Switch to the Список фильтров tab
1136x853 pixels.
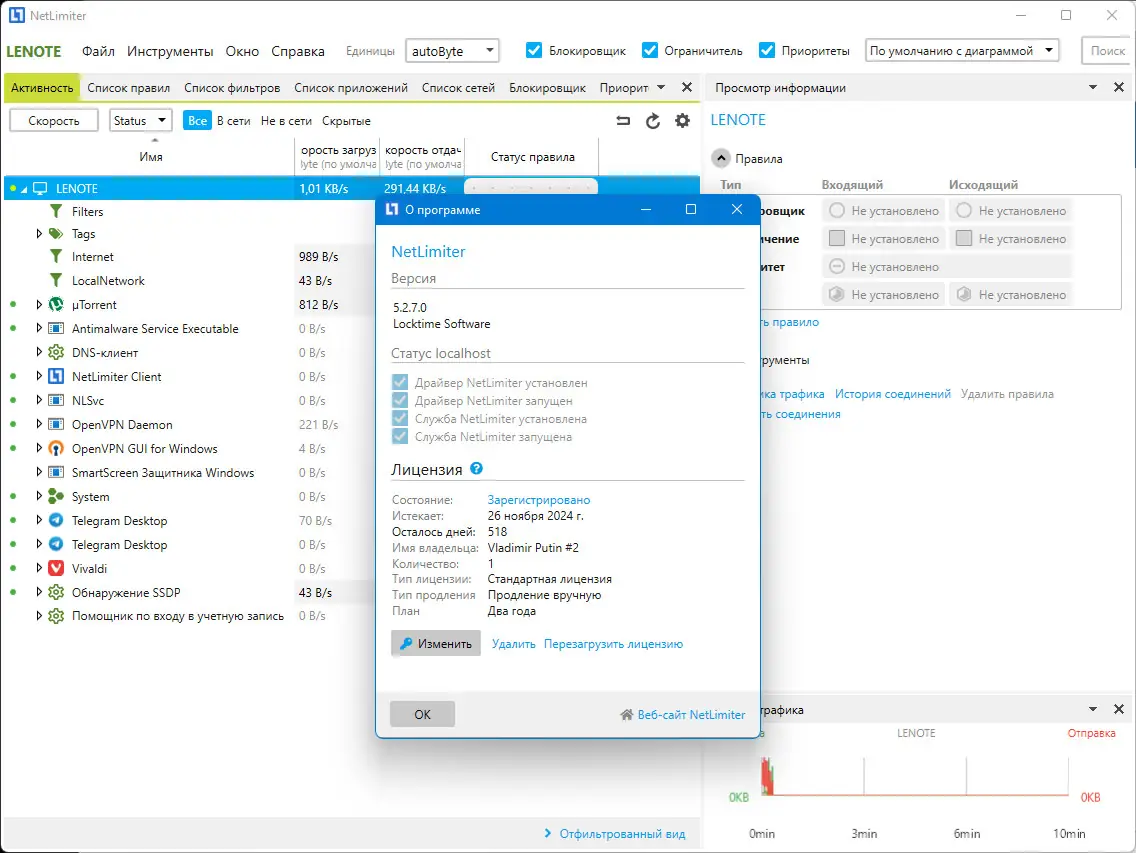232,88
